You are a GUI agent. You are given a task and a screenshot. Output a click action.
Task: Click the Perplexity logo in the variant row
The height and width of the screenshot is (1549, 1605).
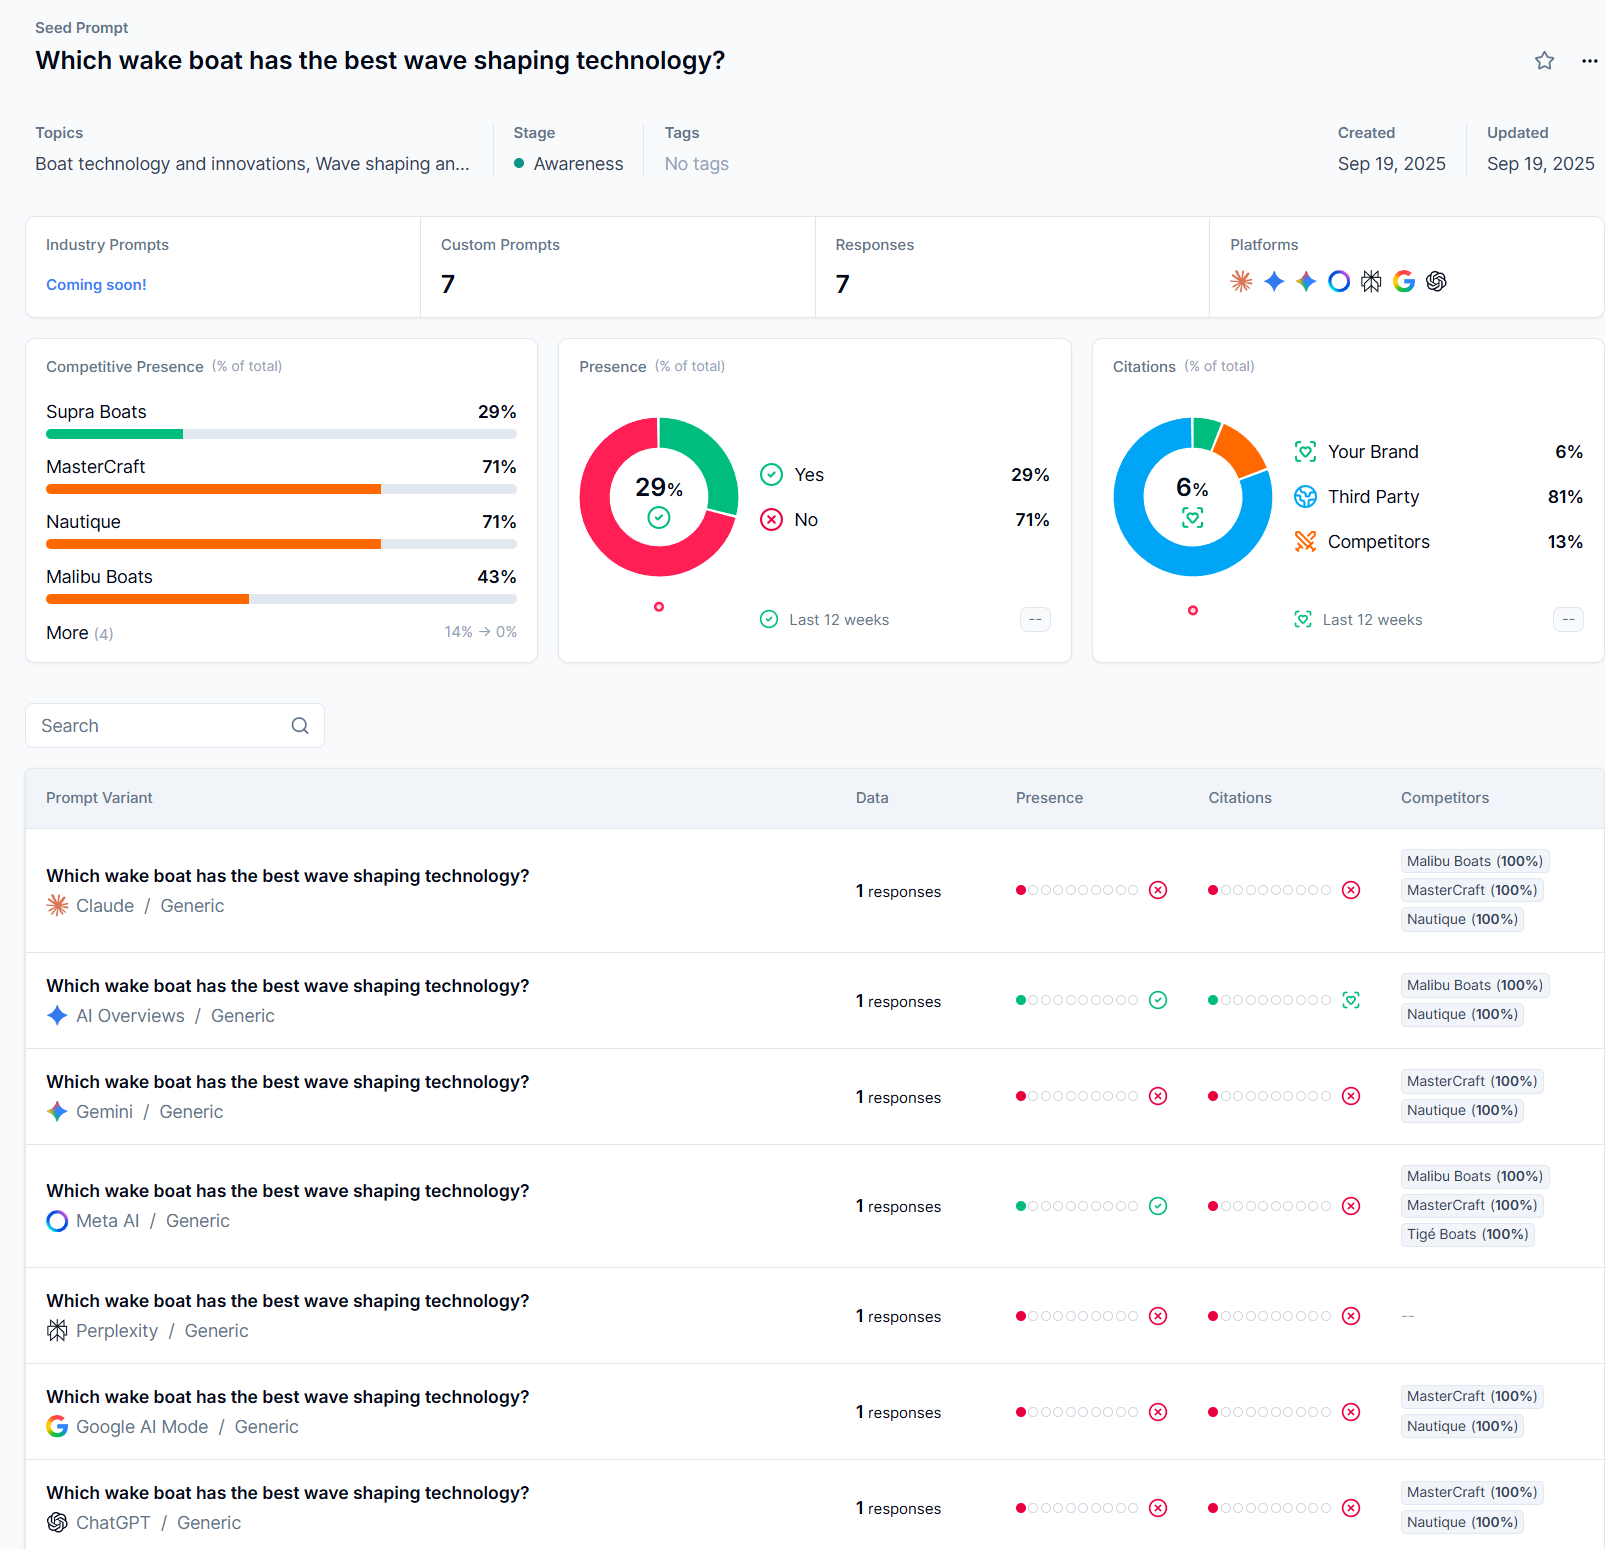point(57,1330)
